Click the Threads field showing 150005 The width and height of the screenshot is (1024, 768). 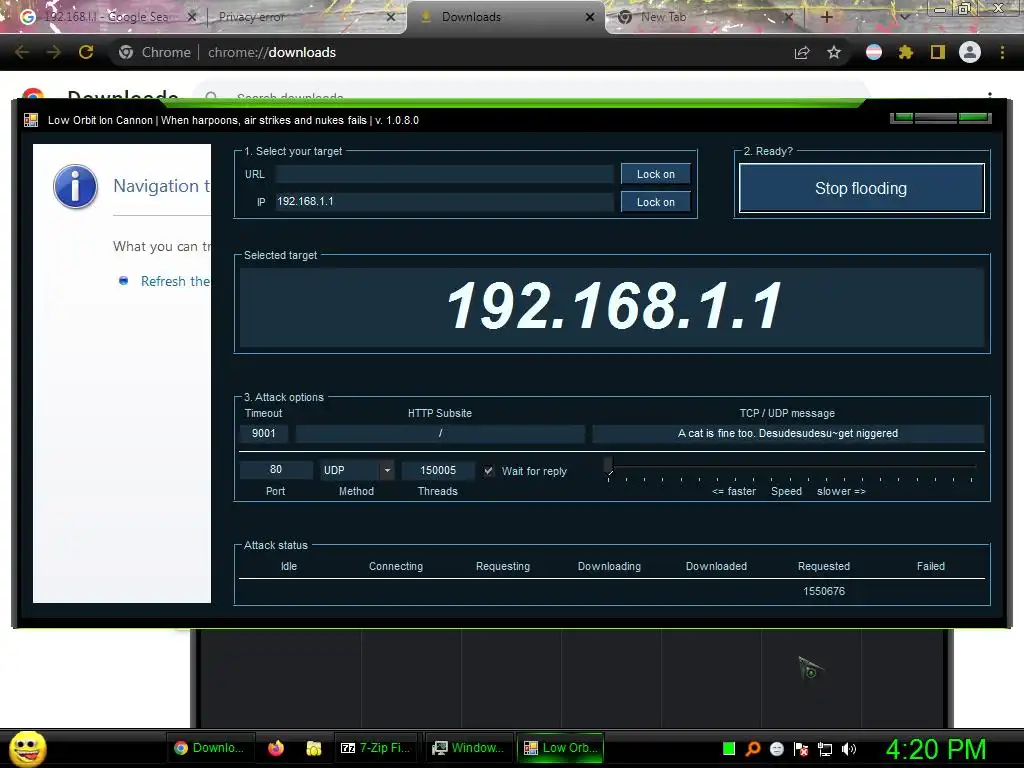[438, 470]
